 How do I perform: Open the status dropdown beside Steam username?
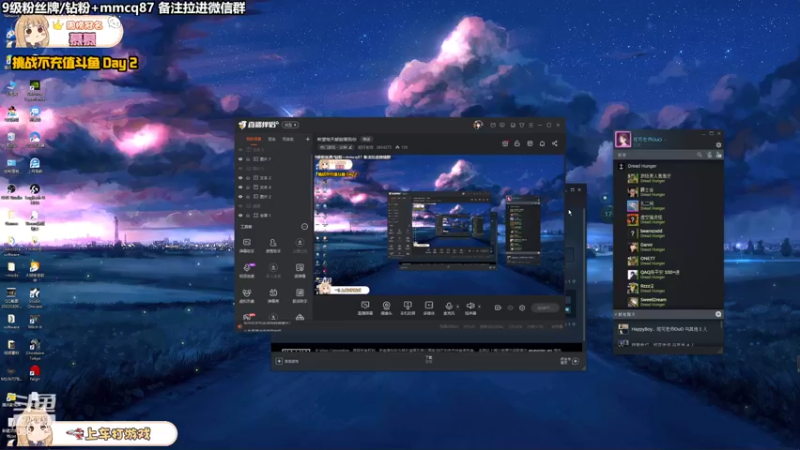pyautogui.click(x=665, y=139)
